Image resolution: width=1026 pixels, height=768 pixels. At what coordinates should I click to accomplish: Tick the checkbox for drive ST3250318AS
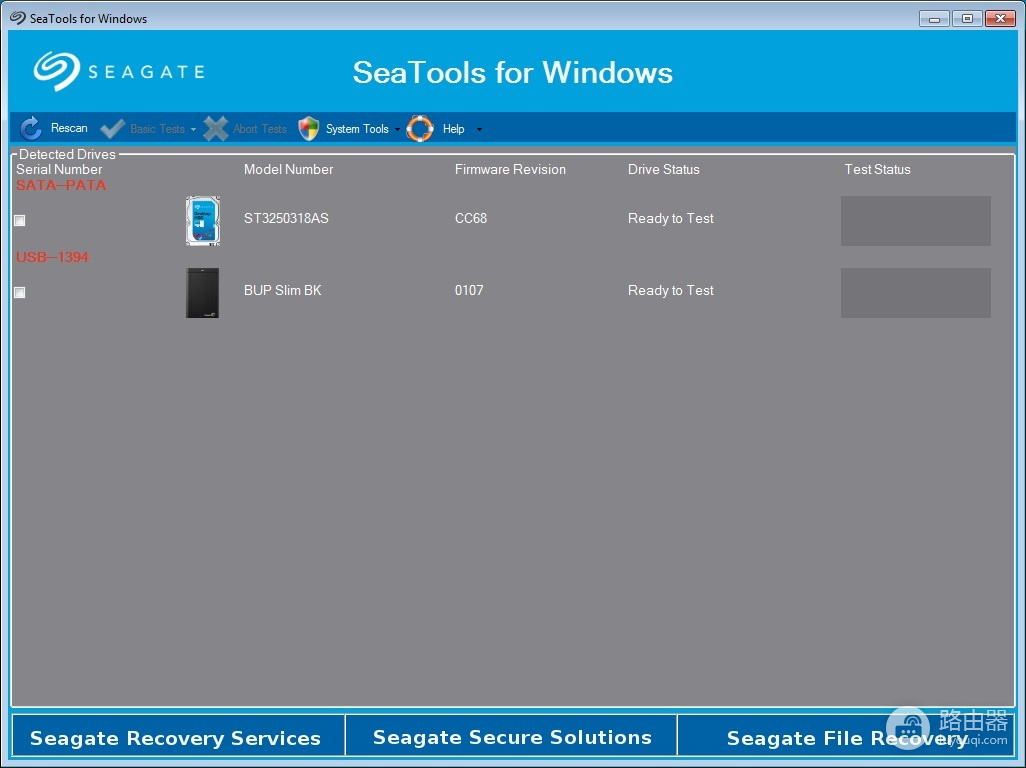coord(20,220)
